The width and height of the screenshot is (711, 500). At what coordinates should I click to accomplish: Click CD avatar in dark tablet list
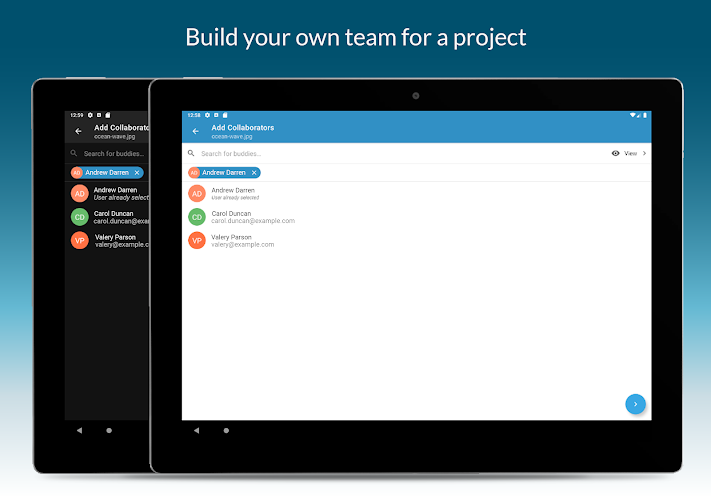[x=80, y=217]
